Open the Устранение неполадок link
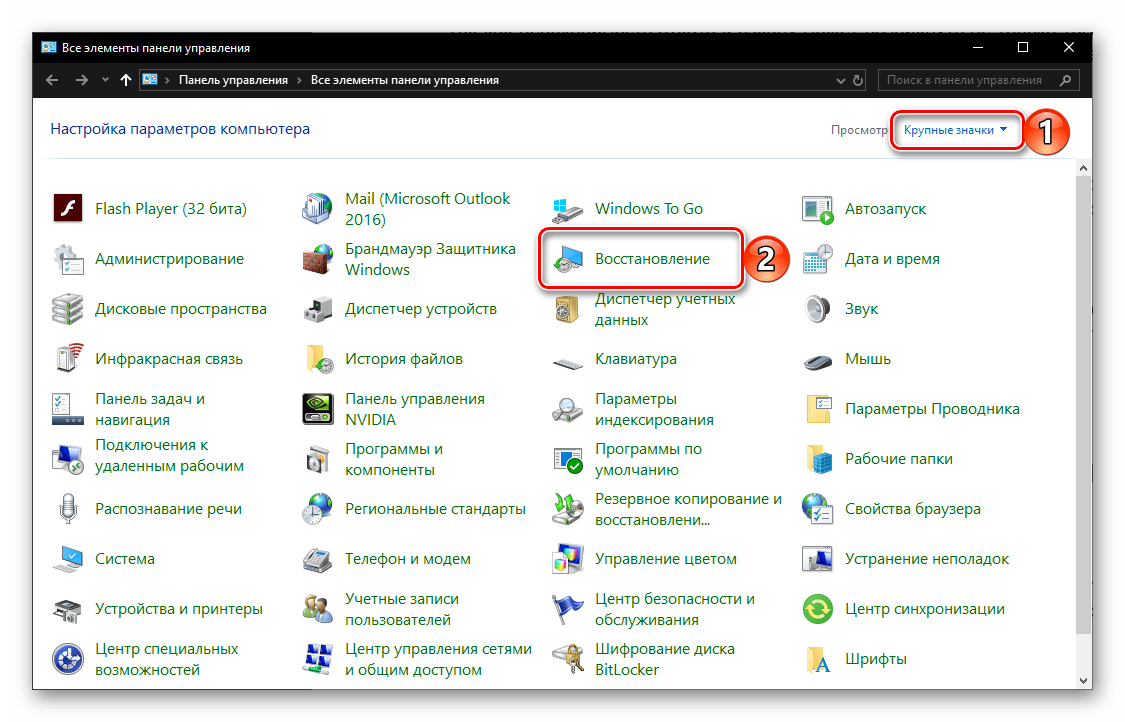The image size is (1125, 722). [x=926, y=559]
